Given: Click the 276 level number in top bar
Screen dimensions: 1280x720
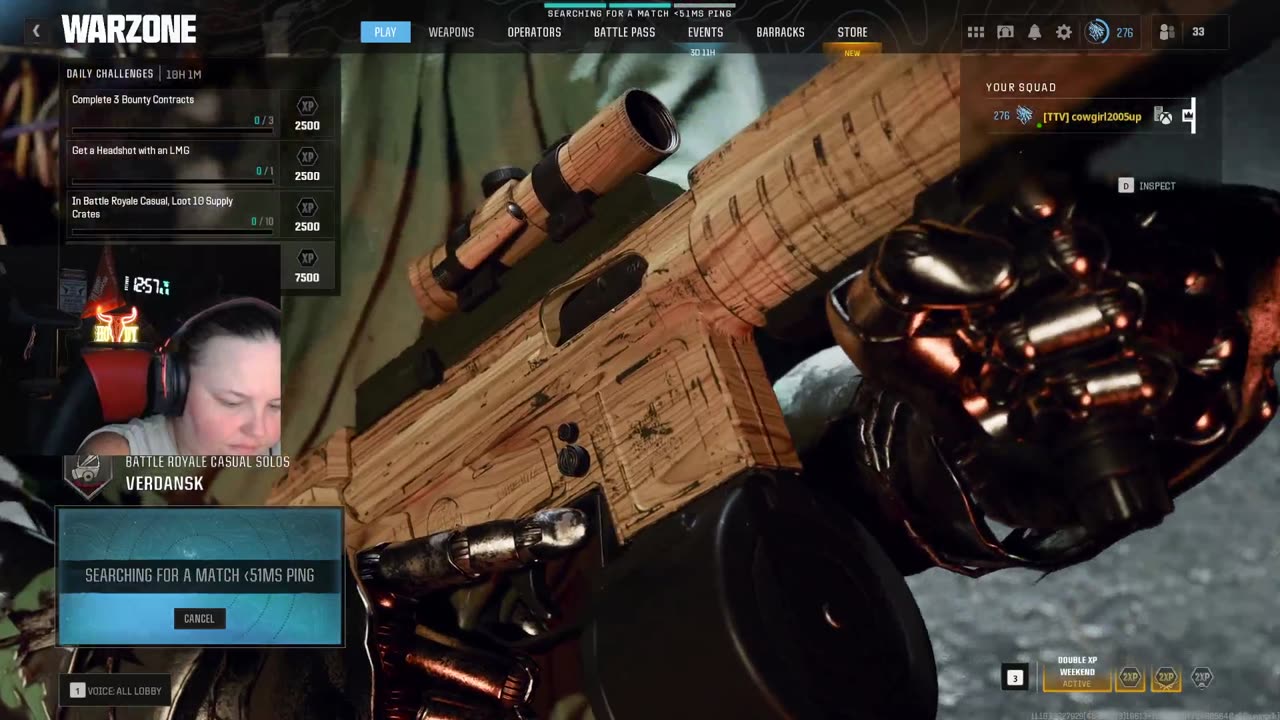Looking at the screenshot, I should tap(1125, 32).
